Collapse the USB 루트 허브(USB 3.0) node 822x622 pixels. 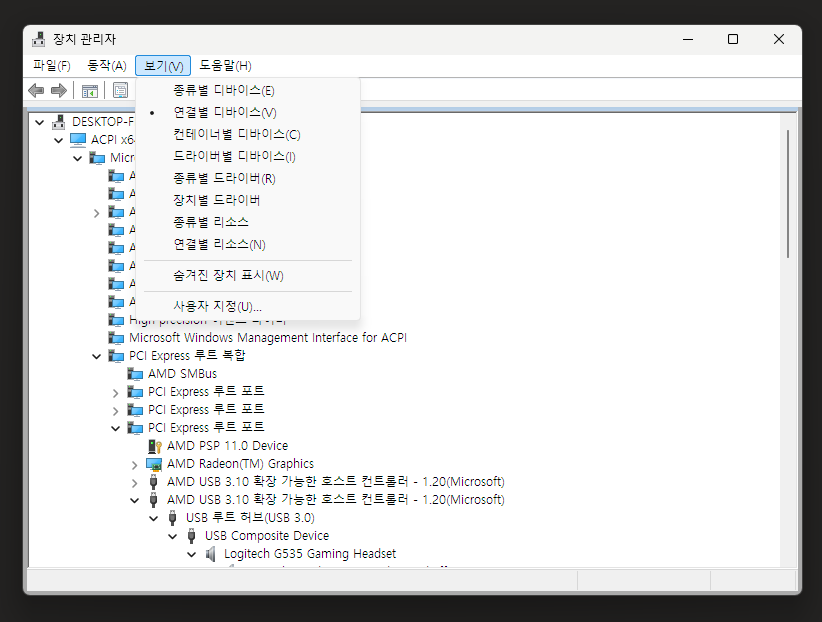tap(154, 518)
